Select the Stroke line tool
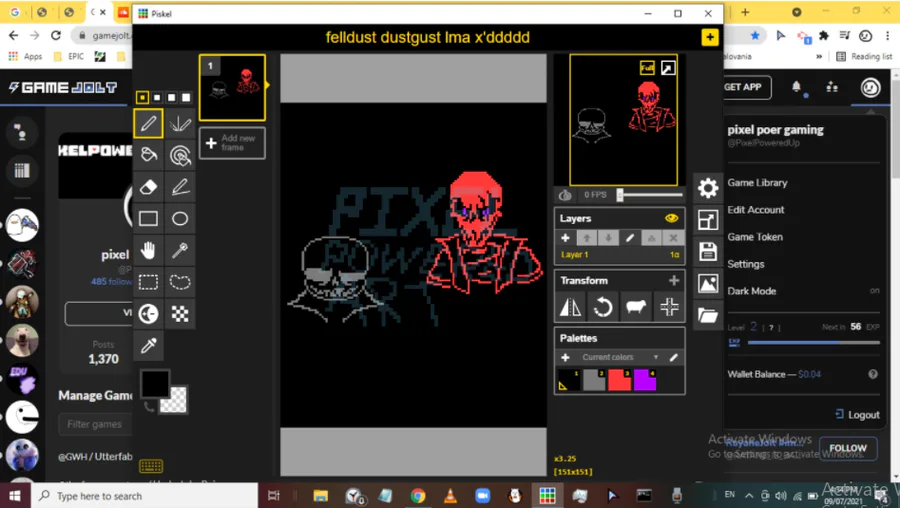900x508 pixels. (180, 187)
